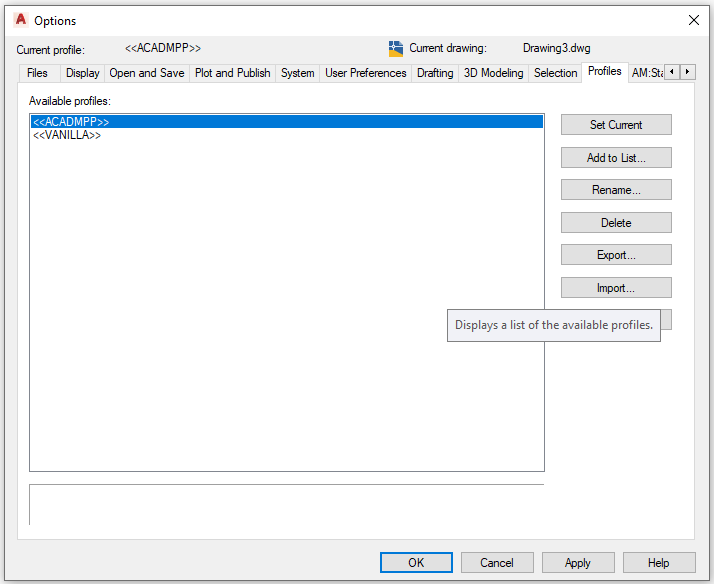Select the <<VANILLA>> profile in list
The height and width of the screenshot is (584, 714).
pyautogui.click(x=67, y=135)
